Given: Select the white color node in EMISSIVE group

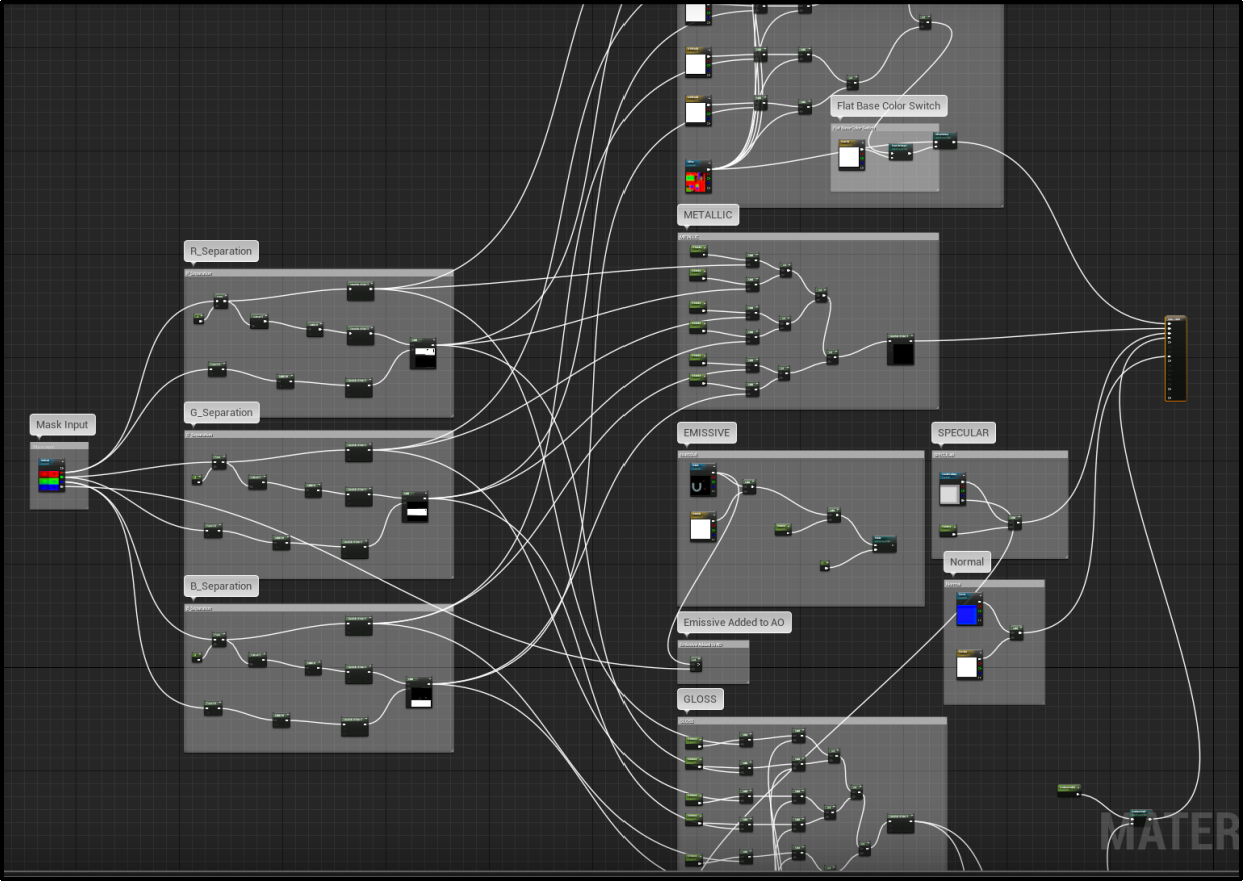Looking at the screenshot, I should (x=703, y=526).
